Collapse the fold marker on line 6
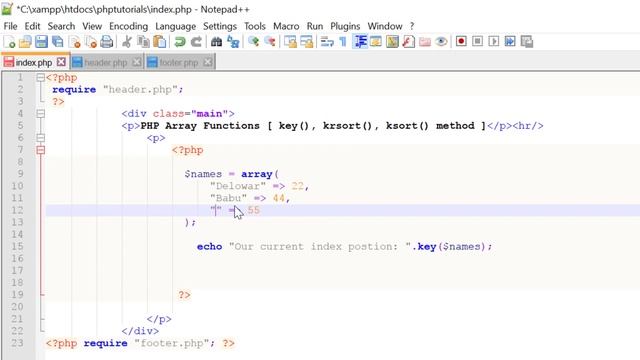The width and height of the screenshot is (640, 360). point(40,138)
